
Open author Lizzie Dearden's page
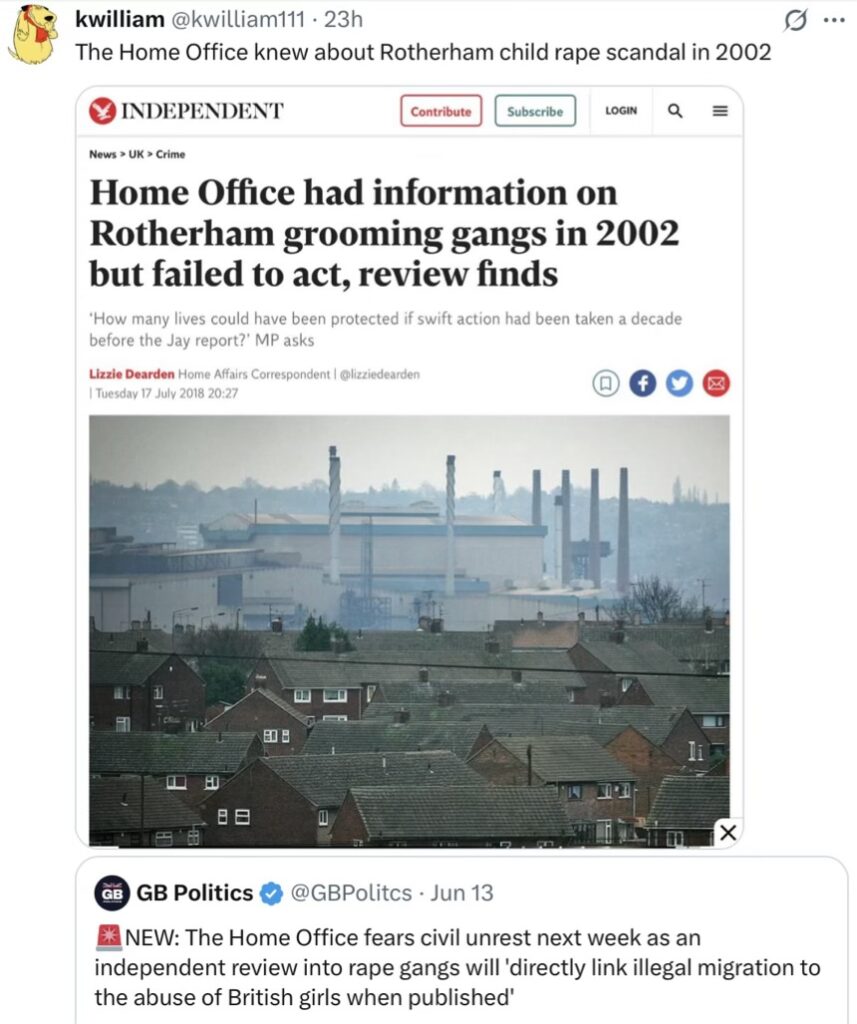click(x=132, y=374)
